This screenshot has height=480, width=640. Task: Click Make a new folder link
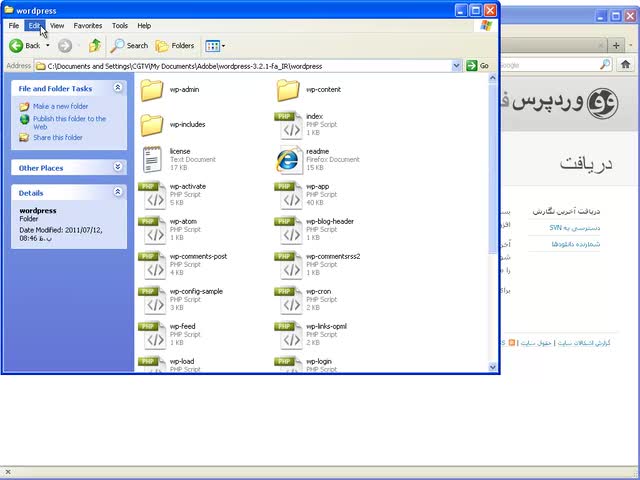pos(60,106)
